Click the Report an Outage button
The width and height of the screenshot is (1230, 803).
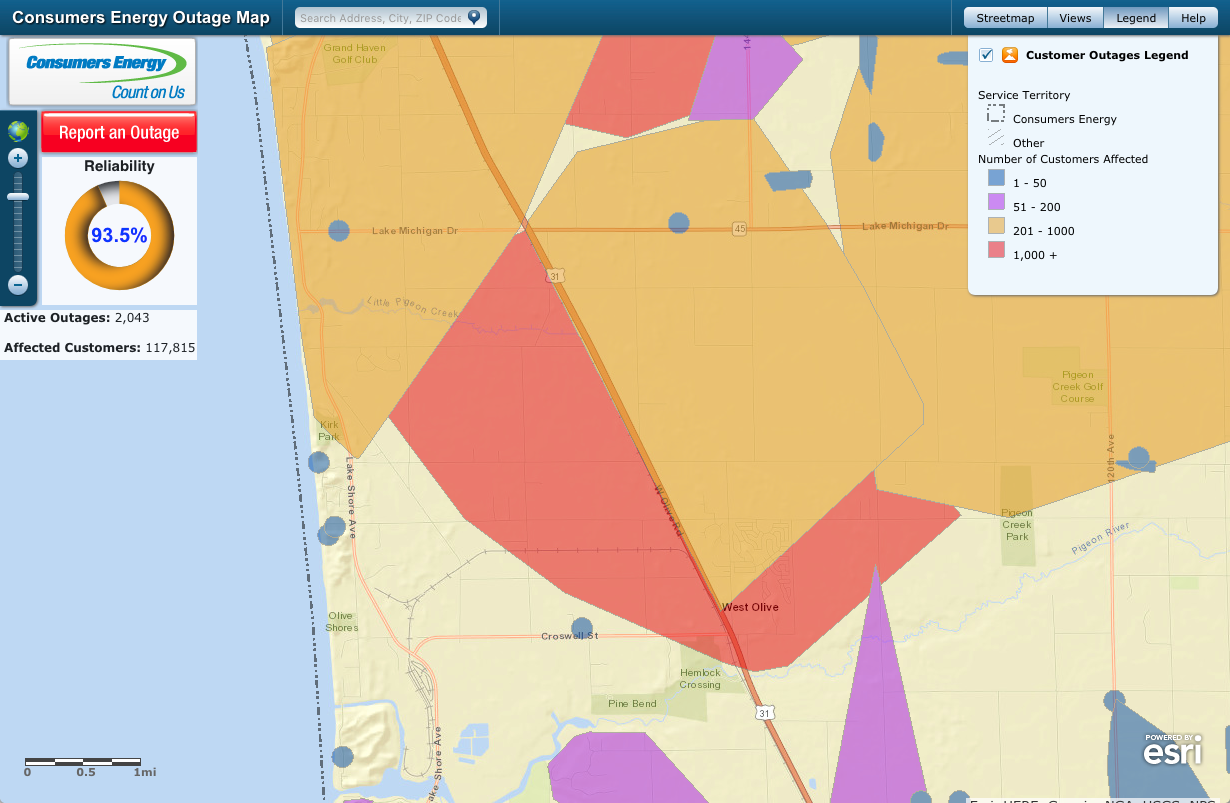tap(119, 132)
